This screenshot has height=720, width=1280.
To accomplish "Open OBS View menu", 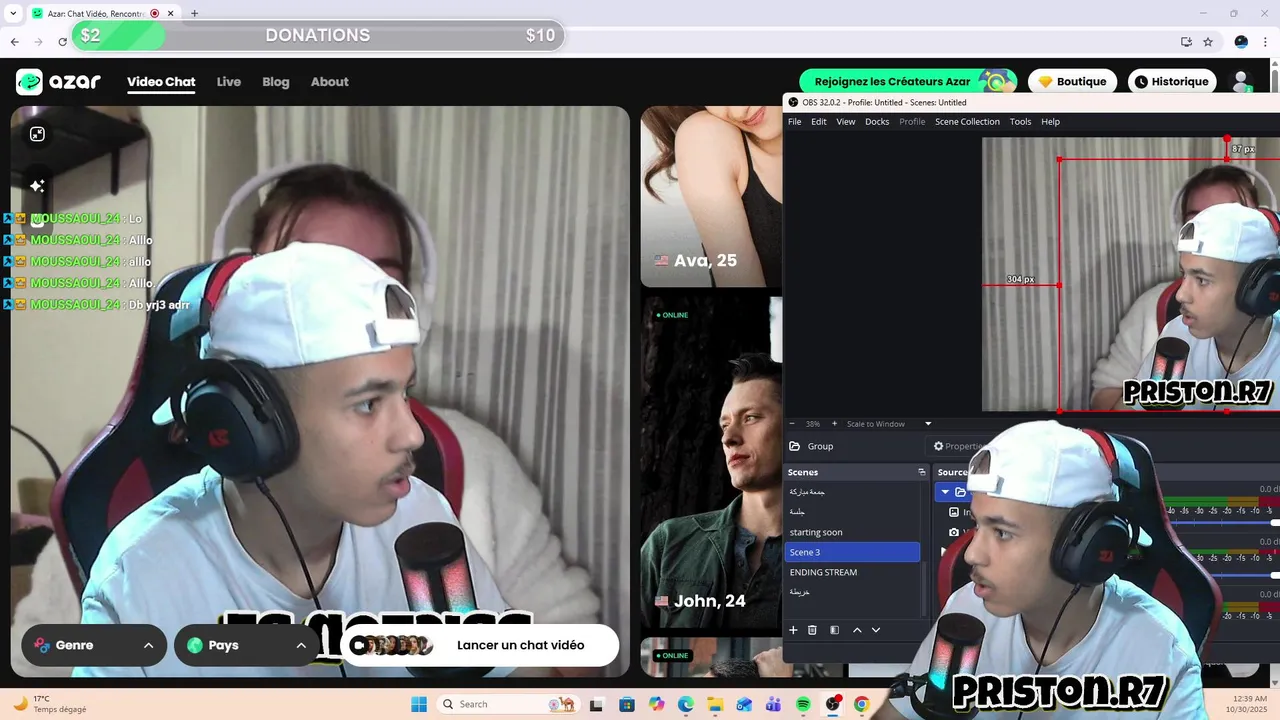I will (845, 122).
